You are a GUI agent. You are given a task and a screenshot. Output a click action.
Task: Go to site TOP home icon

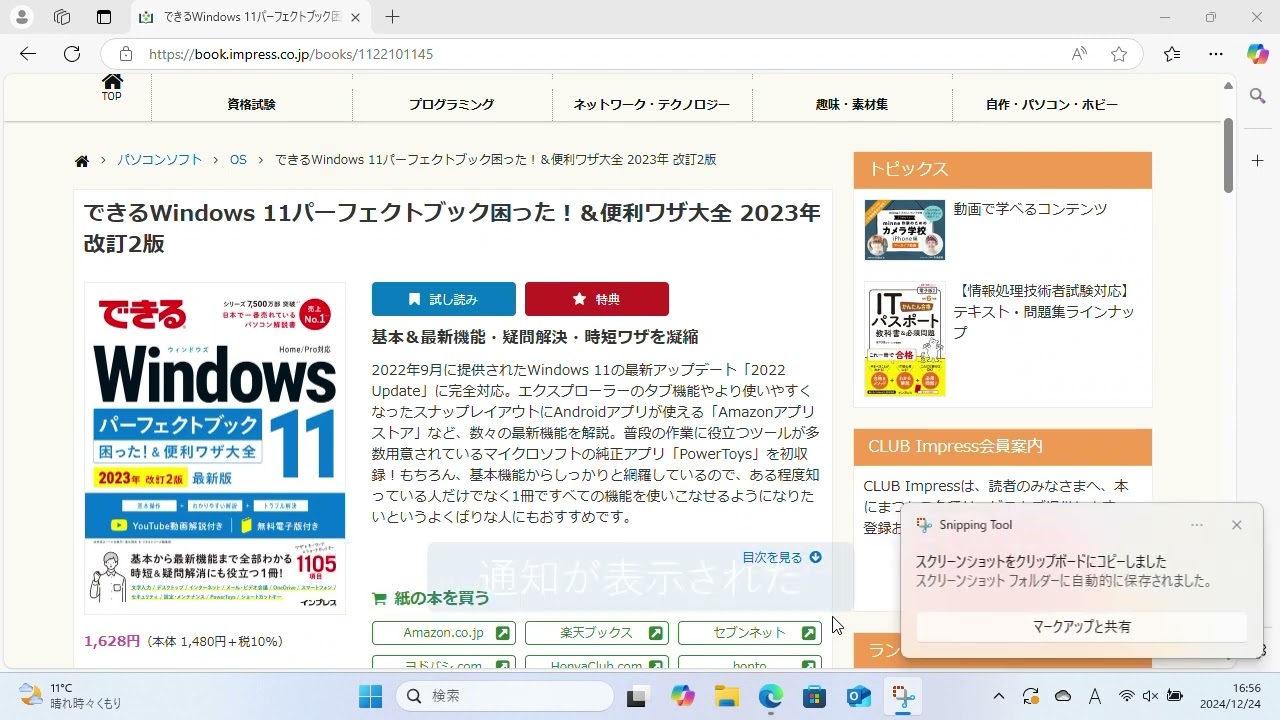tap(112, 87)
